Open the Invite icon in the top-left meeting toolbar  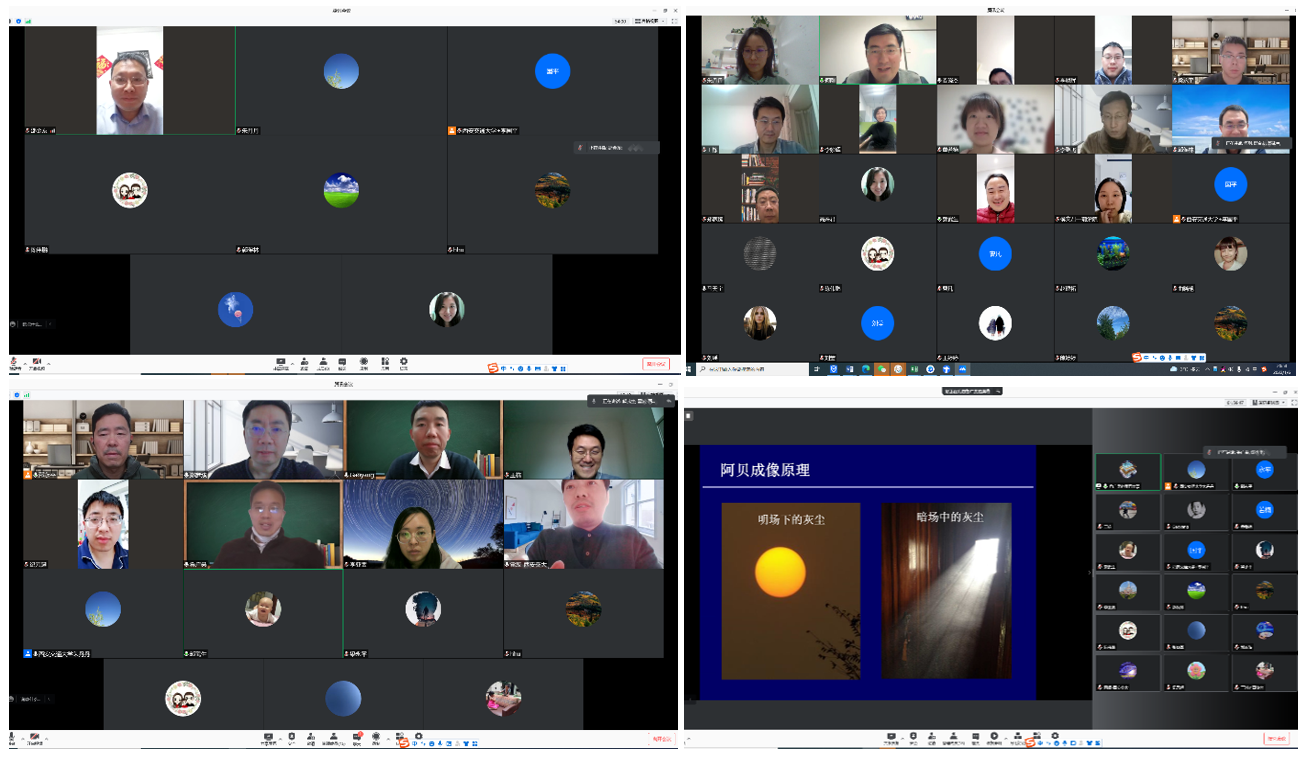click(x=304, y=362)
